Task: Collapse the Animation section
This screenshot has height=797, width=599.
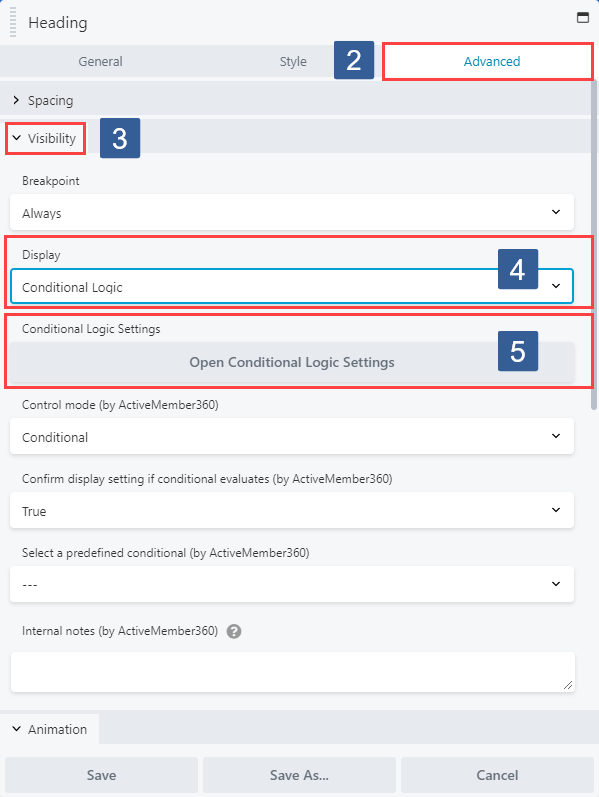Action: (50, 729)
